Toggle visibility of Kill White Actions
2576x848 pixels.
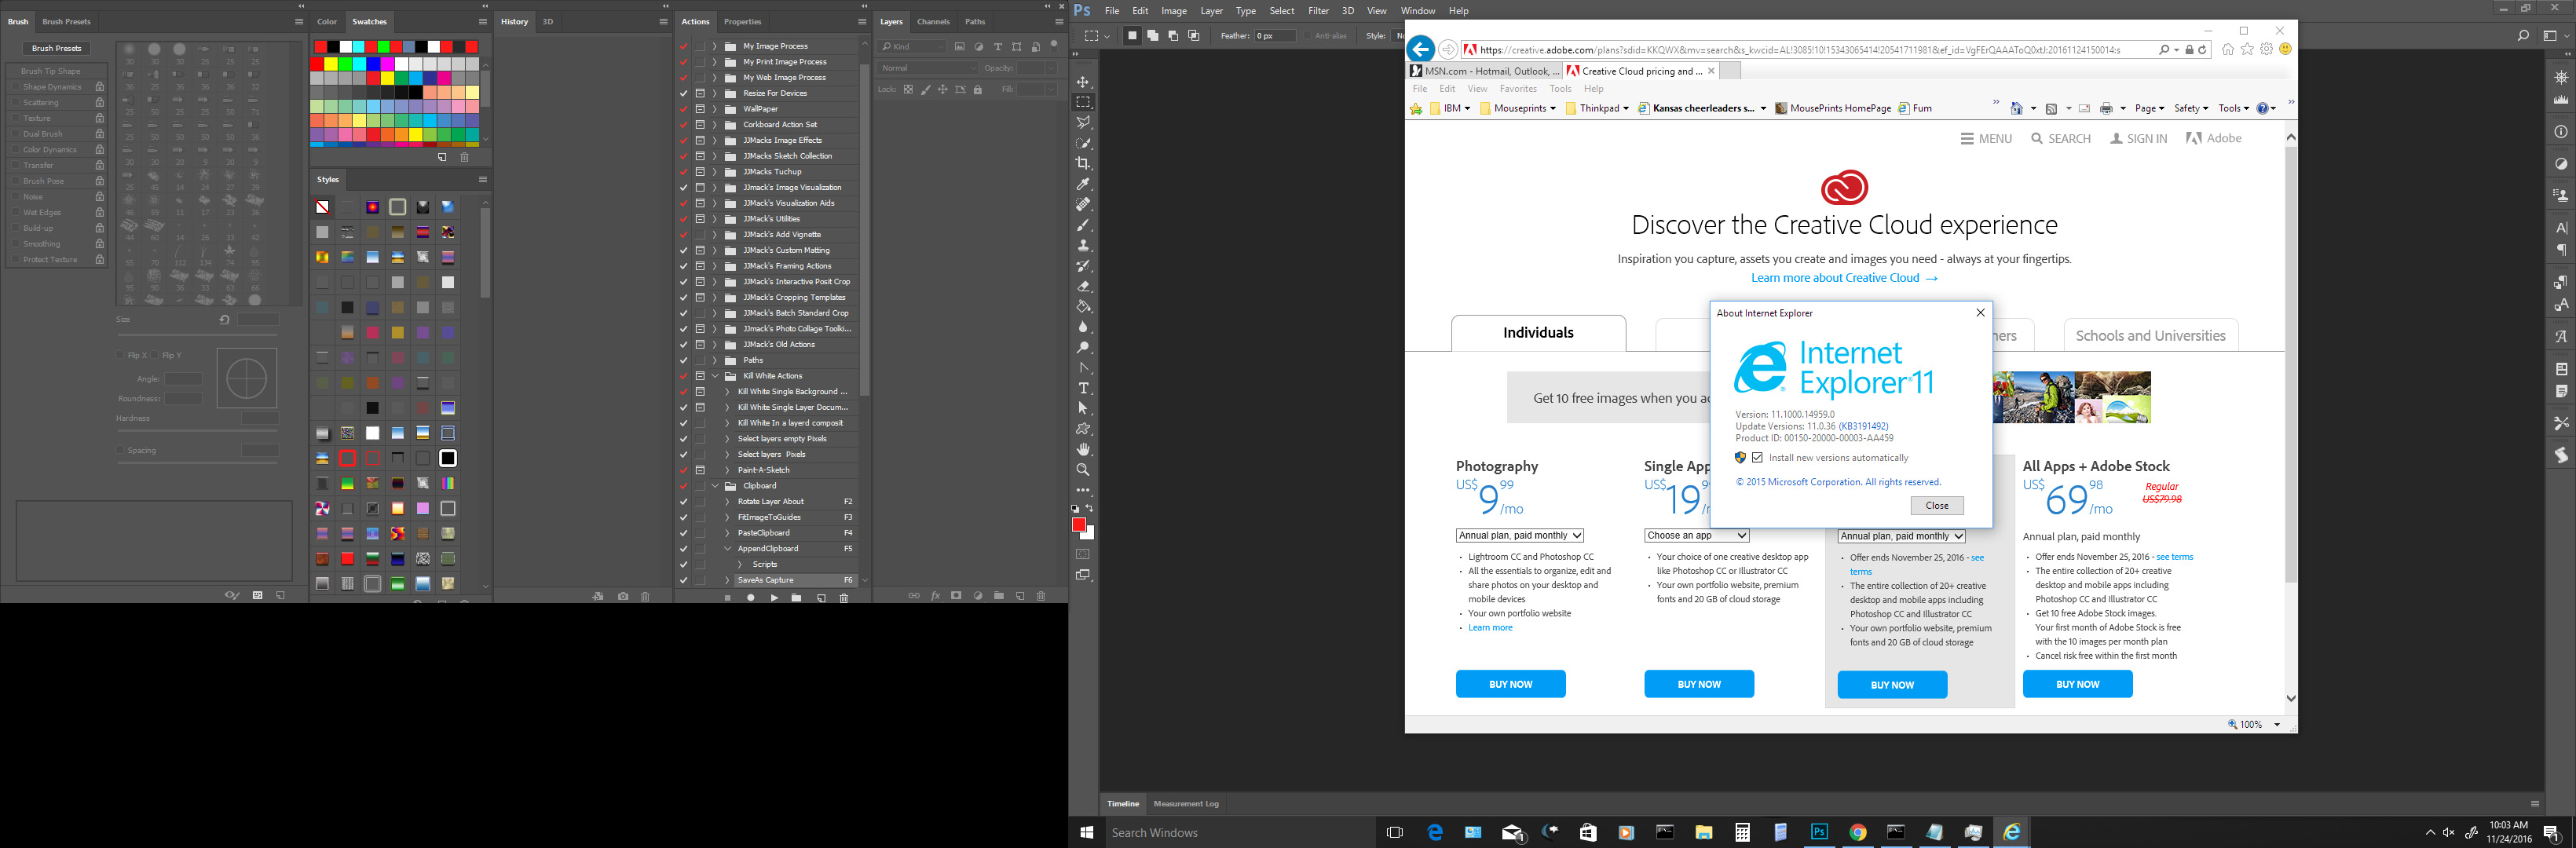(x=685, y=376)
